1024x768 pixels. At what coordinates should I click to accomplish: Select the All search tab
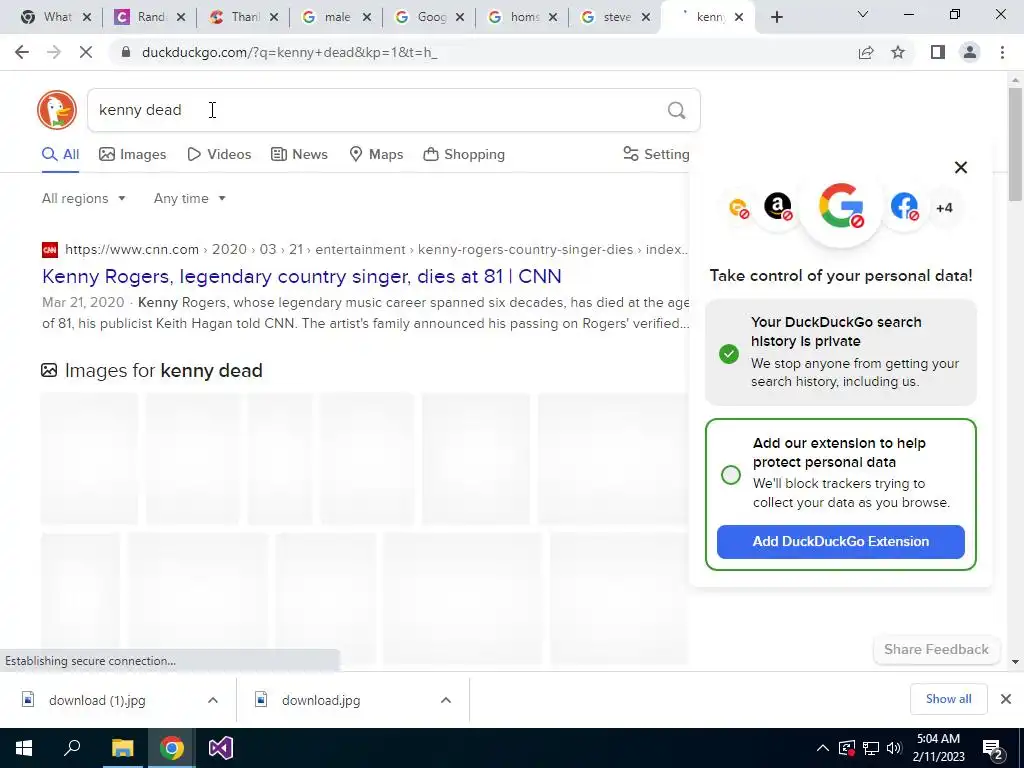[x=60, y=155]
